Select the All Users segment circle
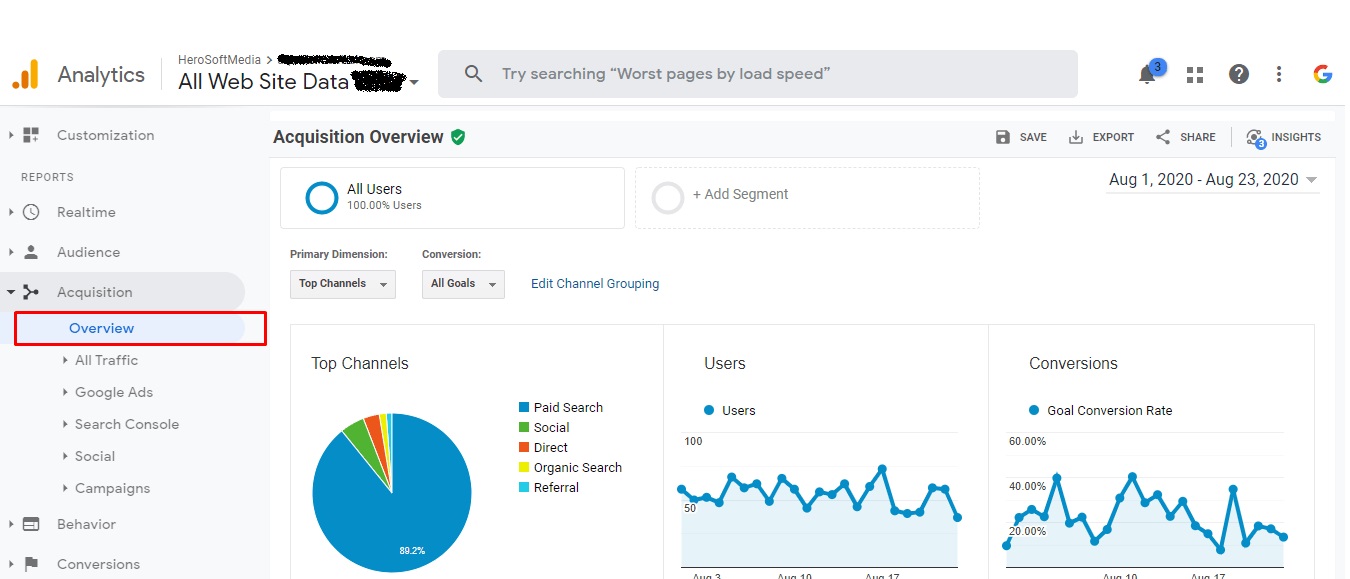This screenshot has height=579, width=1350. (321, 197)
